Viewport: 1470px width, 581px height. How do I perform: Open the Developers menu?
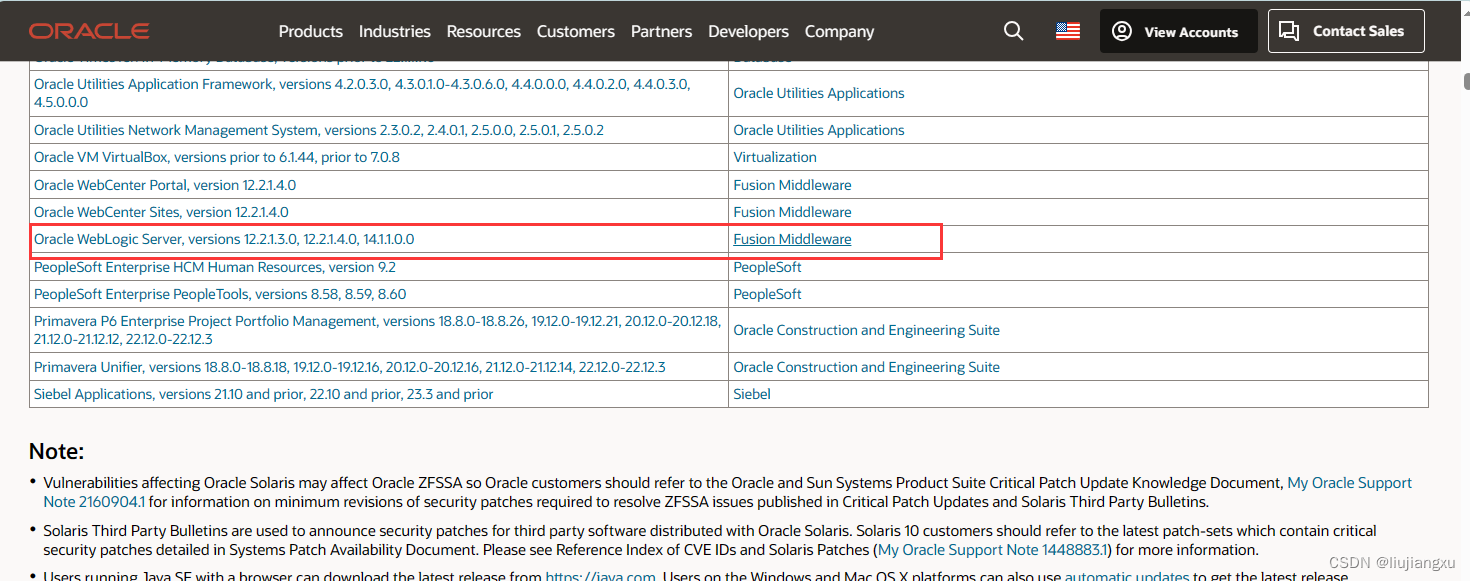click(748, 31)
